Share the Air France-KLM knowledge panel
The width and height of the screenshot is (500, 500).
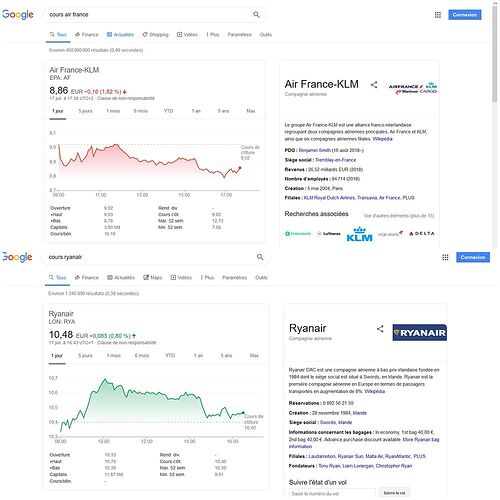click(x=374, y=85)
